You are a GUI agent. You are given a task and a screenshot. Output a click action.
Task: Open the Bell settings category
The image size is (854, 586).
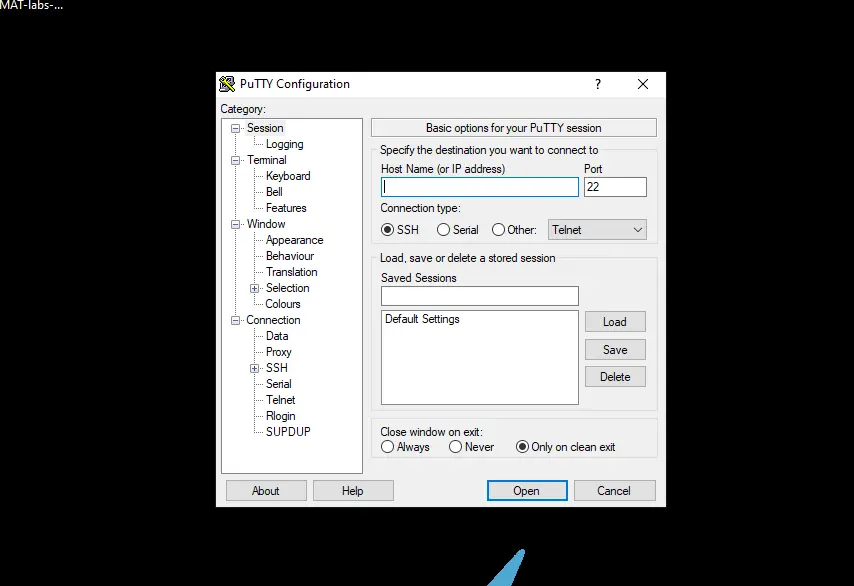[x=274, y=192]
